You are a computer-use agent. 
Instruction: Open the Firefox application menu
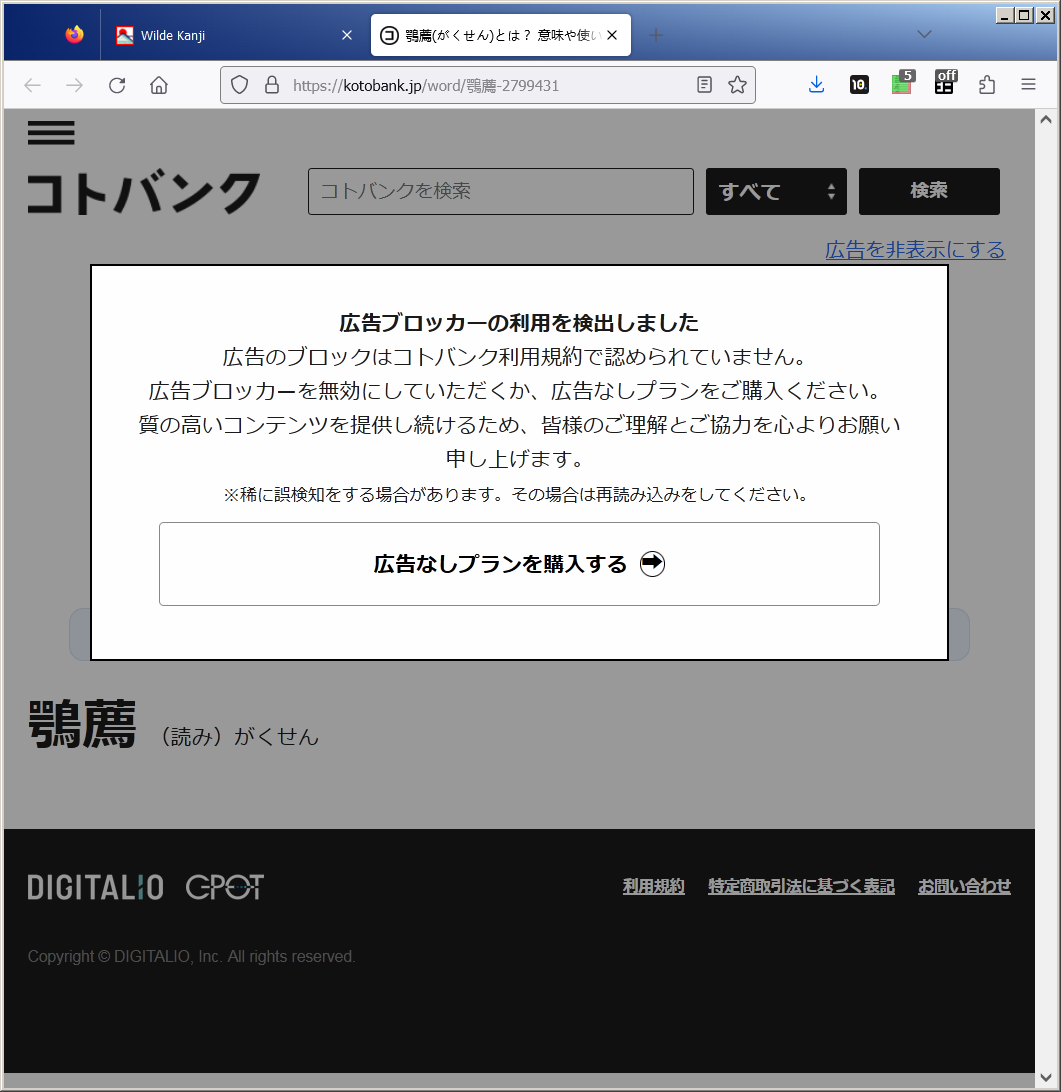(x=1028, y=85)
